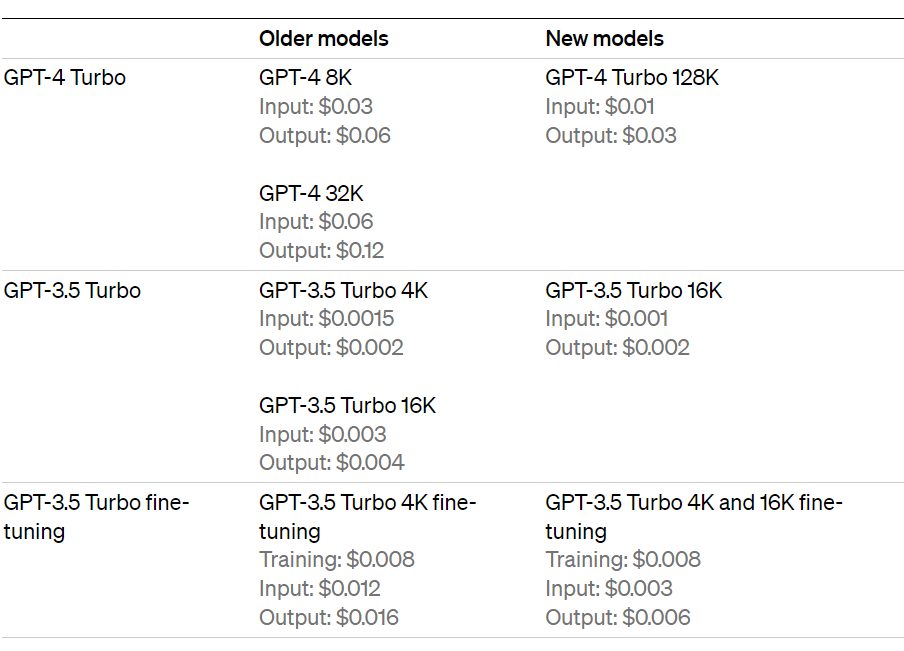Select the 'GPT-3.5 Turbo 4K' model name
Screen dimensions: 904x651
point(343,291)
